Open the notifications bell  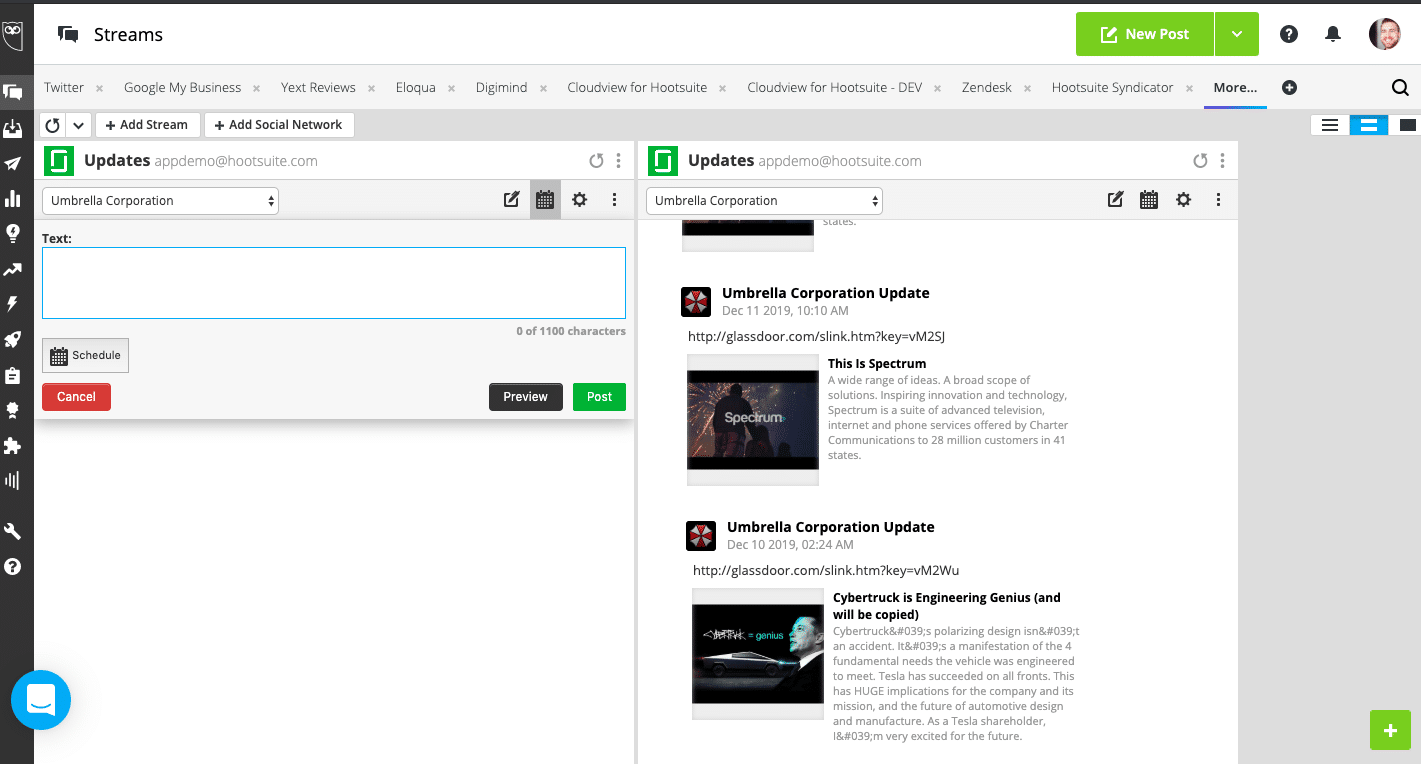click(x=1333, y=34)
